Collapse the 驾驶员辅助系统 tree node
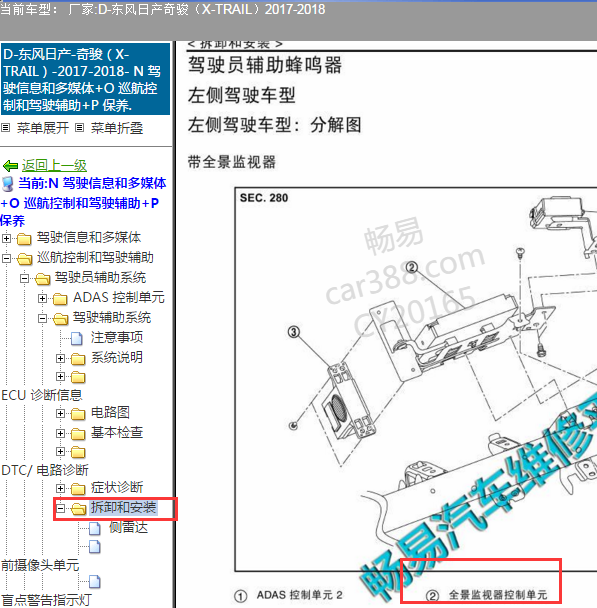 24,278
